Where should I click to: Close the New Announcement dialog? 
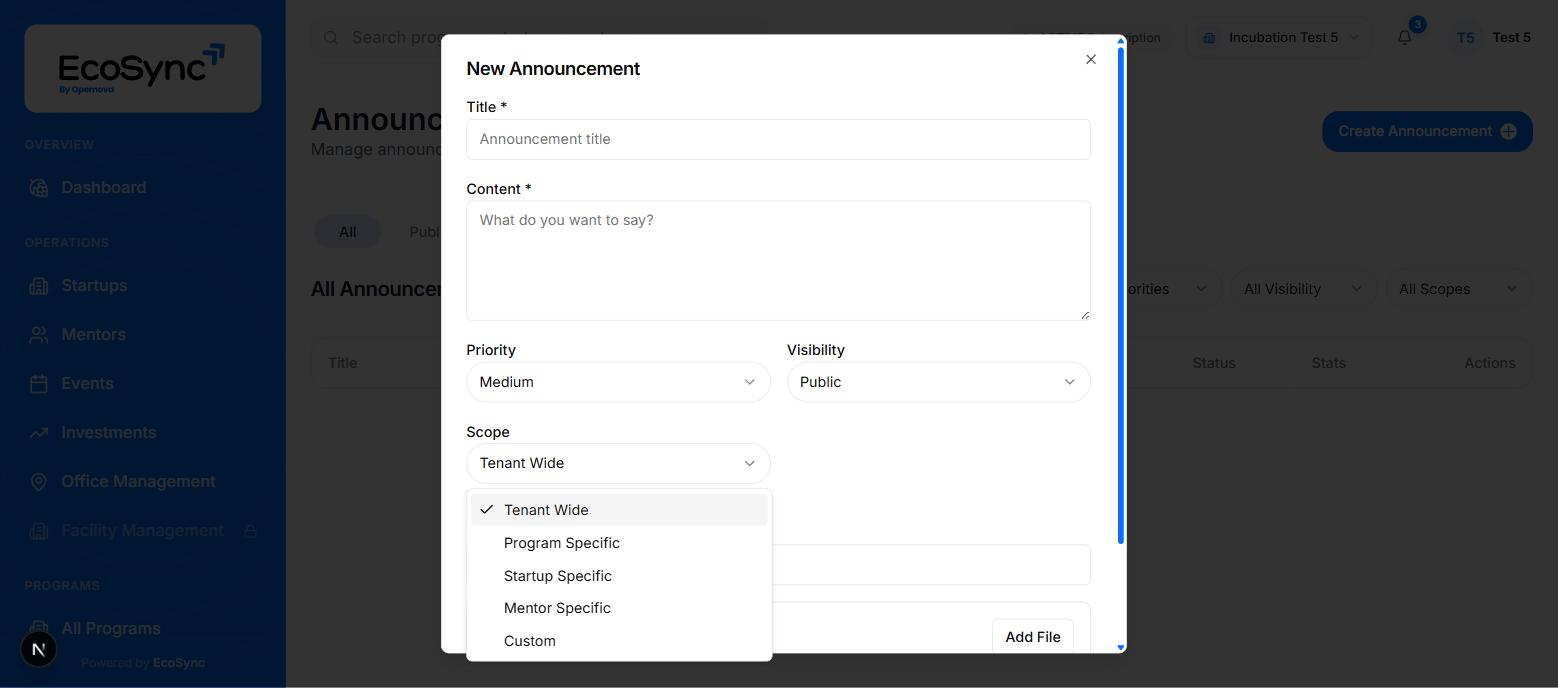click(x=1091, y=60)
